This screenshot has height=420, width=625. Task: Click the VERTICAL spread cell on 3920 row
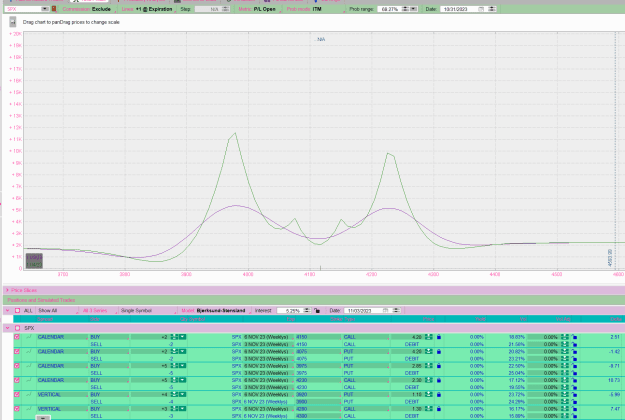[x=62, y=394]
